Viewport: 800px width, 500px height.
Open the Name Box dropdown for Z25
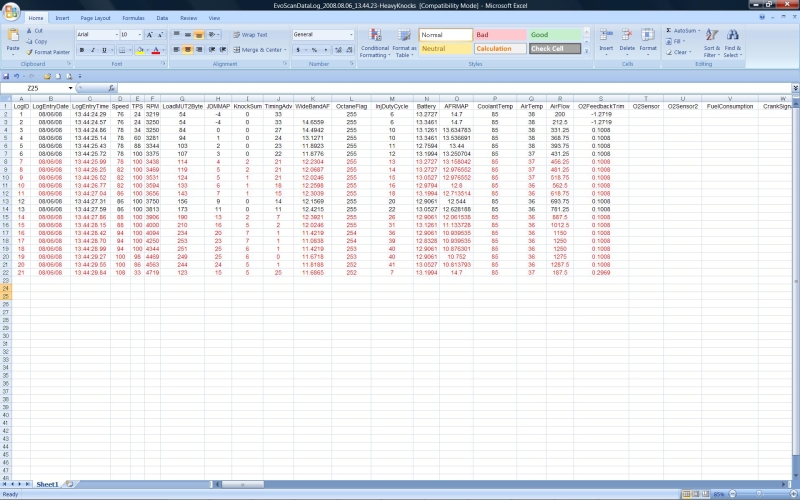(70, 87)
